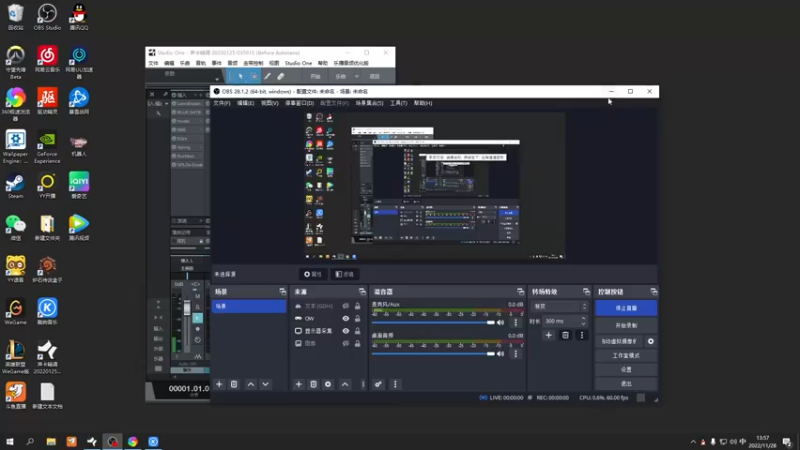Enable Studio Mode in Controls
The image size is (800, 450).
[626, 356]
